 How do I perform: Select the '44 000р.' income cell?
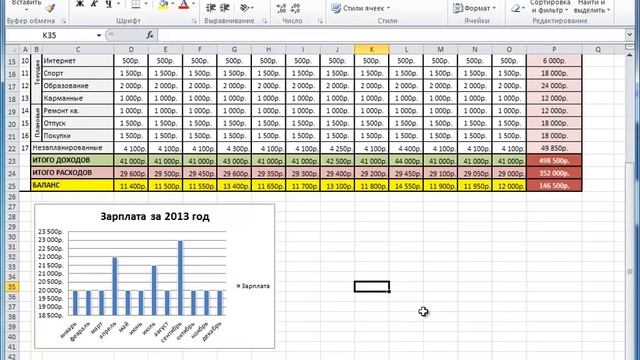click(406, 161)
